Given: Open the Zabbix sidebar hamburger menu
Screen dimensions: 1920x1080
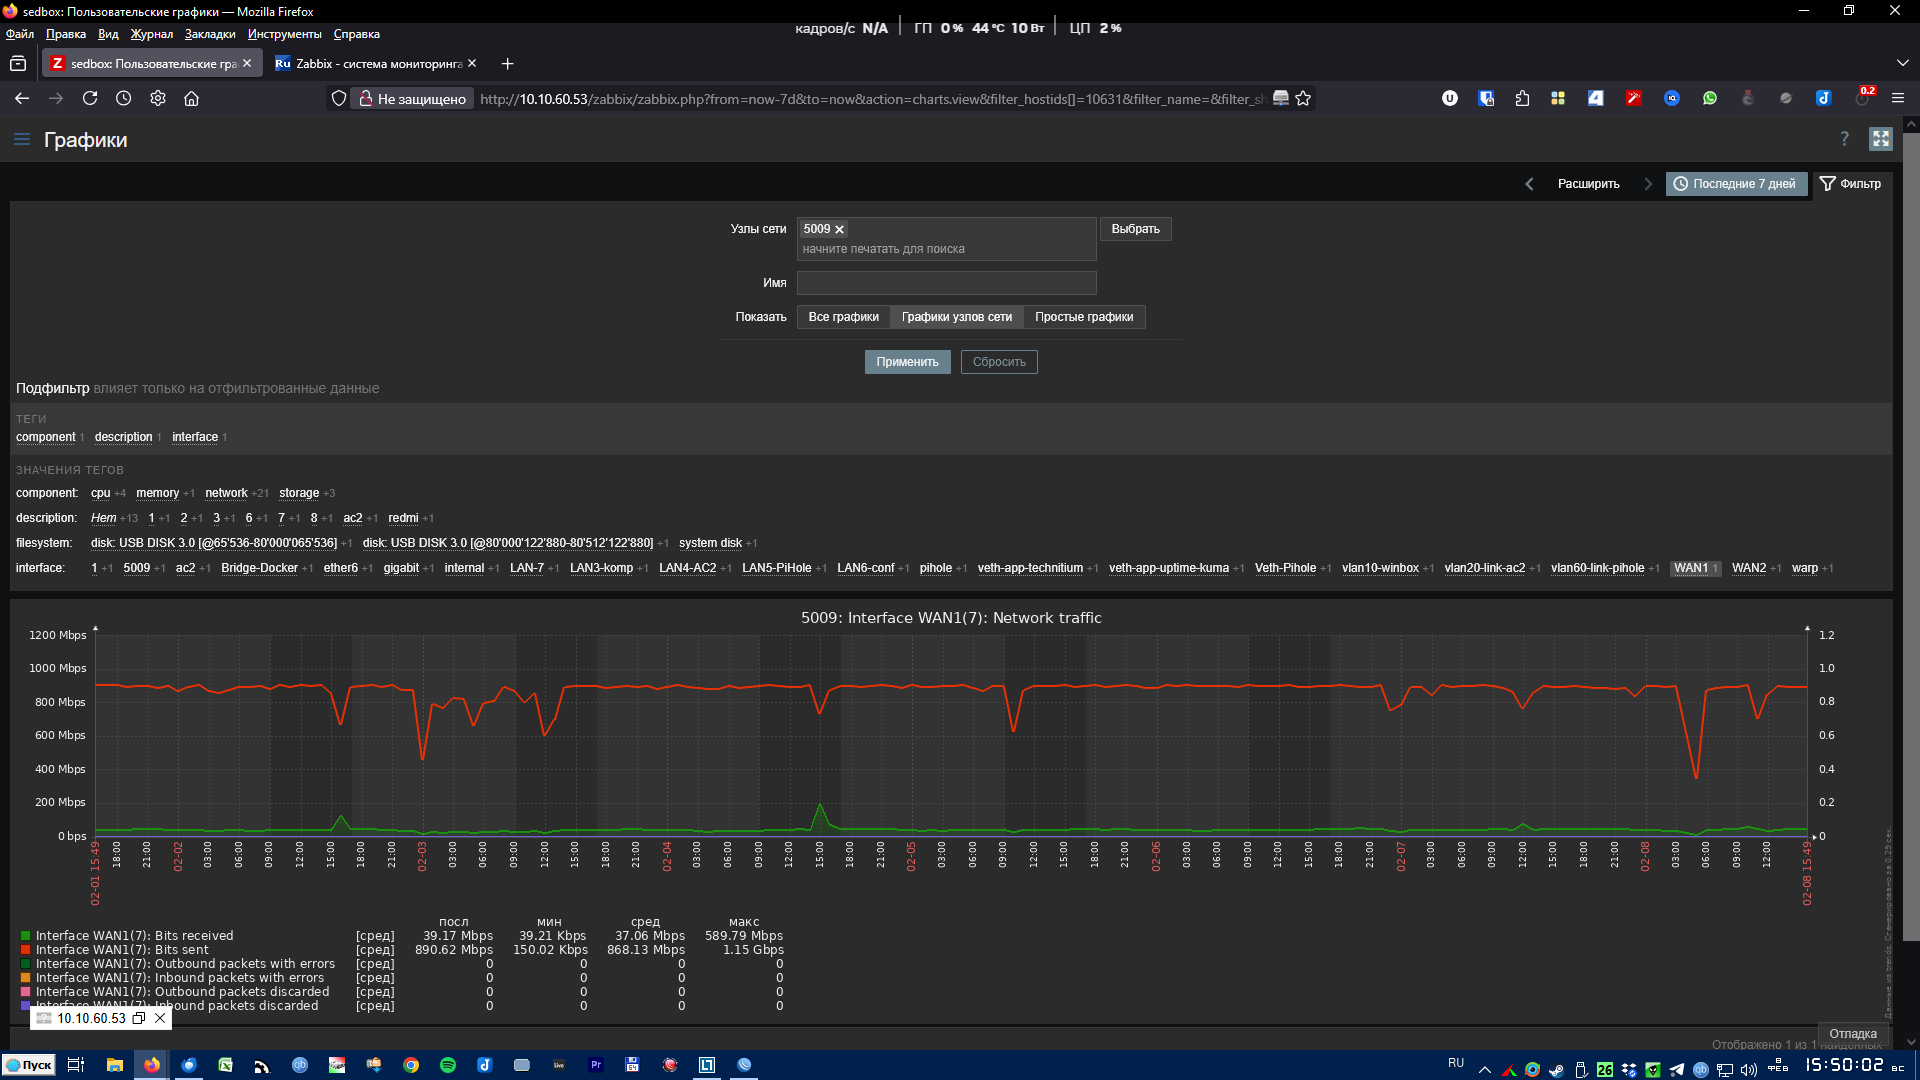Looking at the screenshot, I should (22, 140).
